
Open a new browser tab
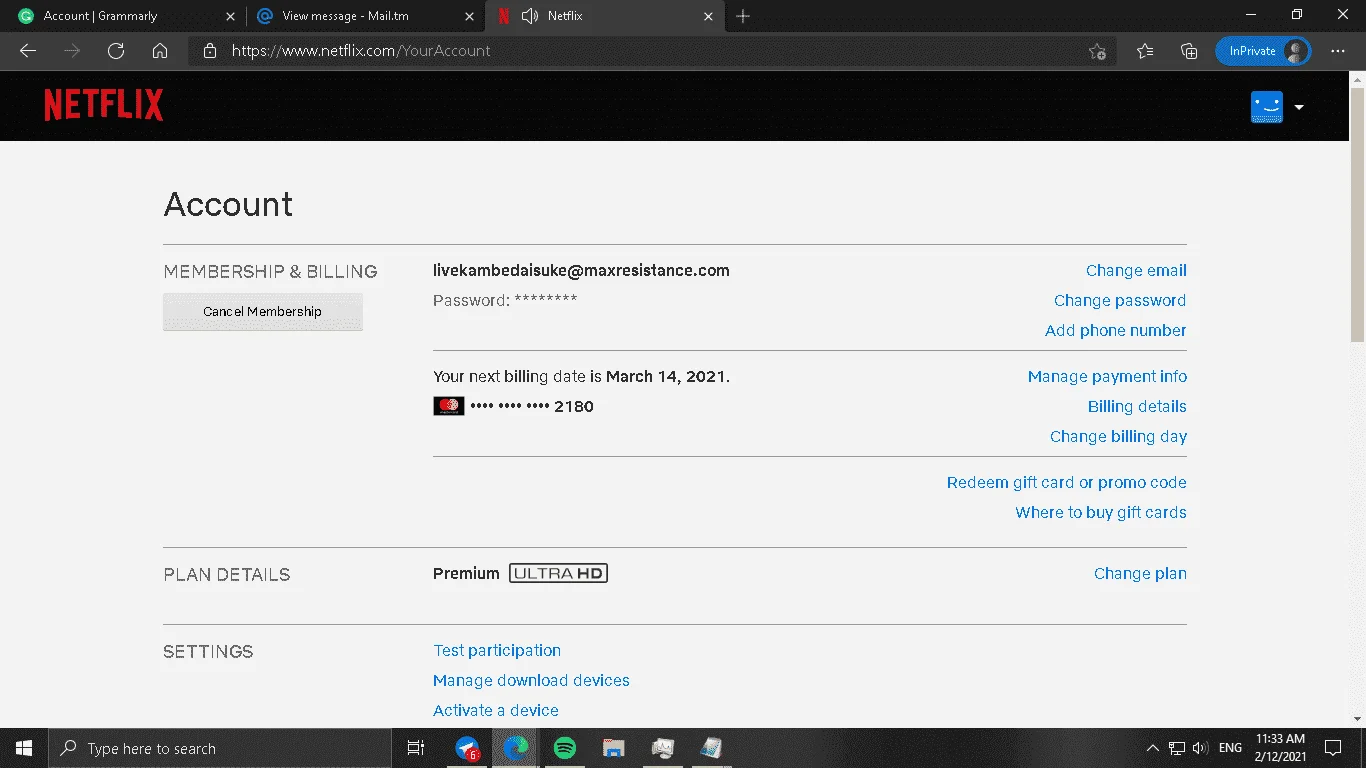(743, 16)
